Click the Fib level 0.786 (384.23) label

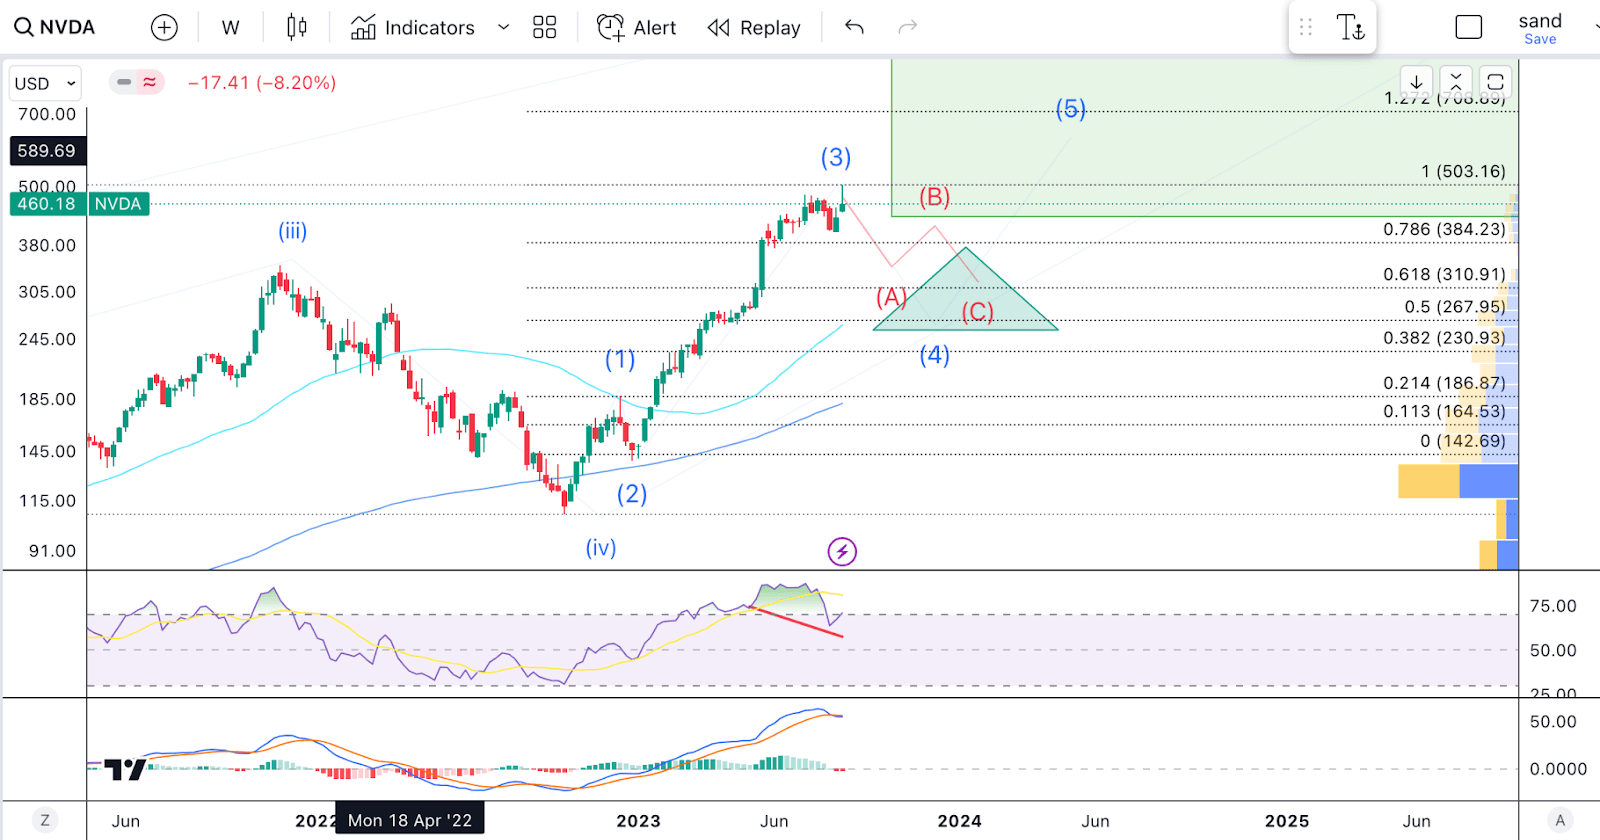pos(1444,230)
